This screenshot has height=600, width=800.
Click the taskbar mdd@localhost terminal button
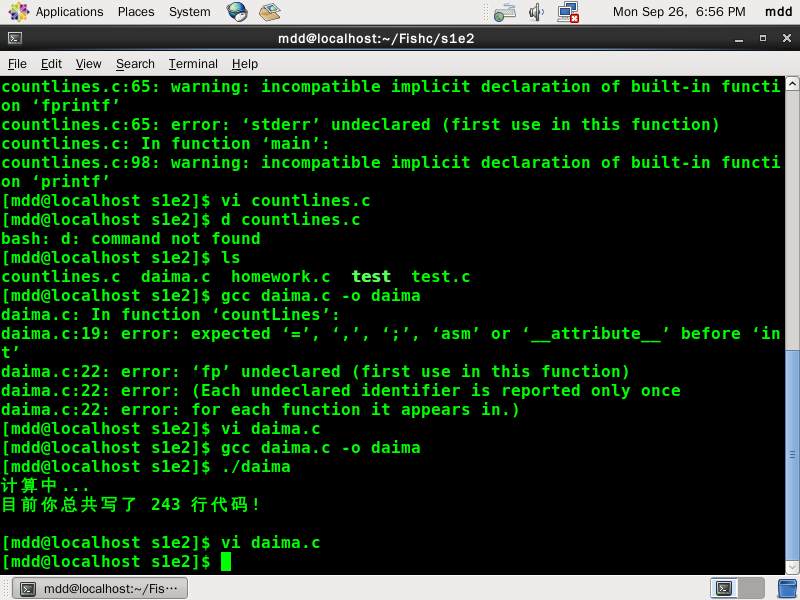[100, 588]
